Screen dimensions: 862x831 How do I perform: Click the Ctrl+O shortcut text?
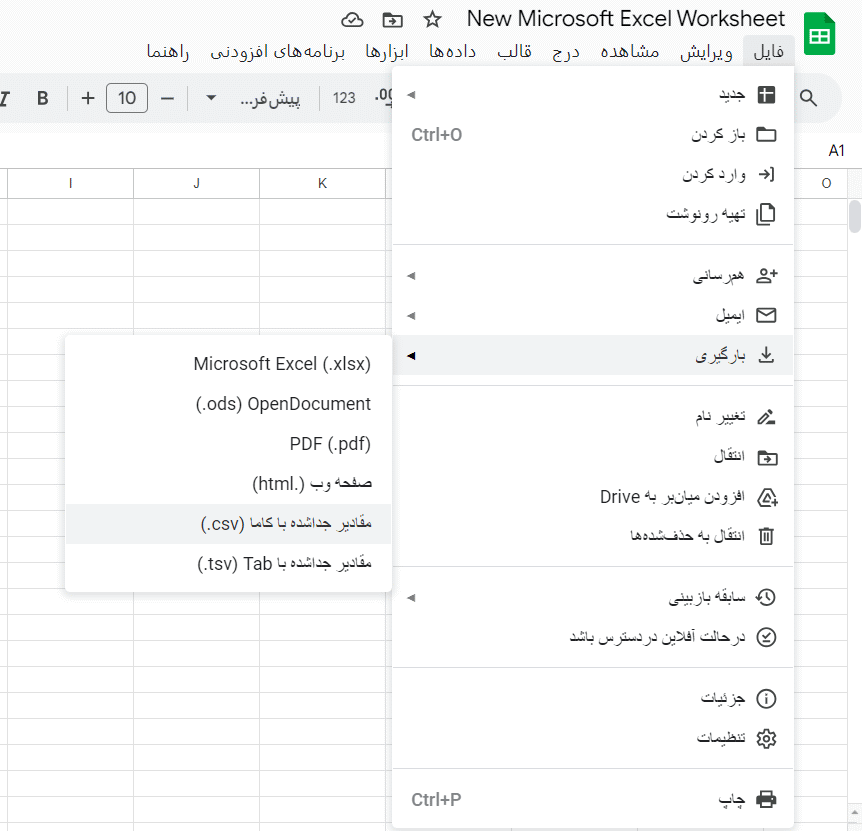pos(436,135)
